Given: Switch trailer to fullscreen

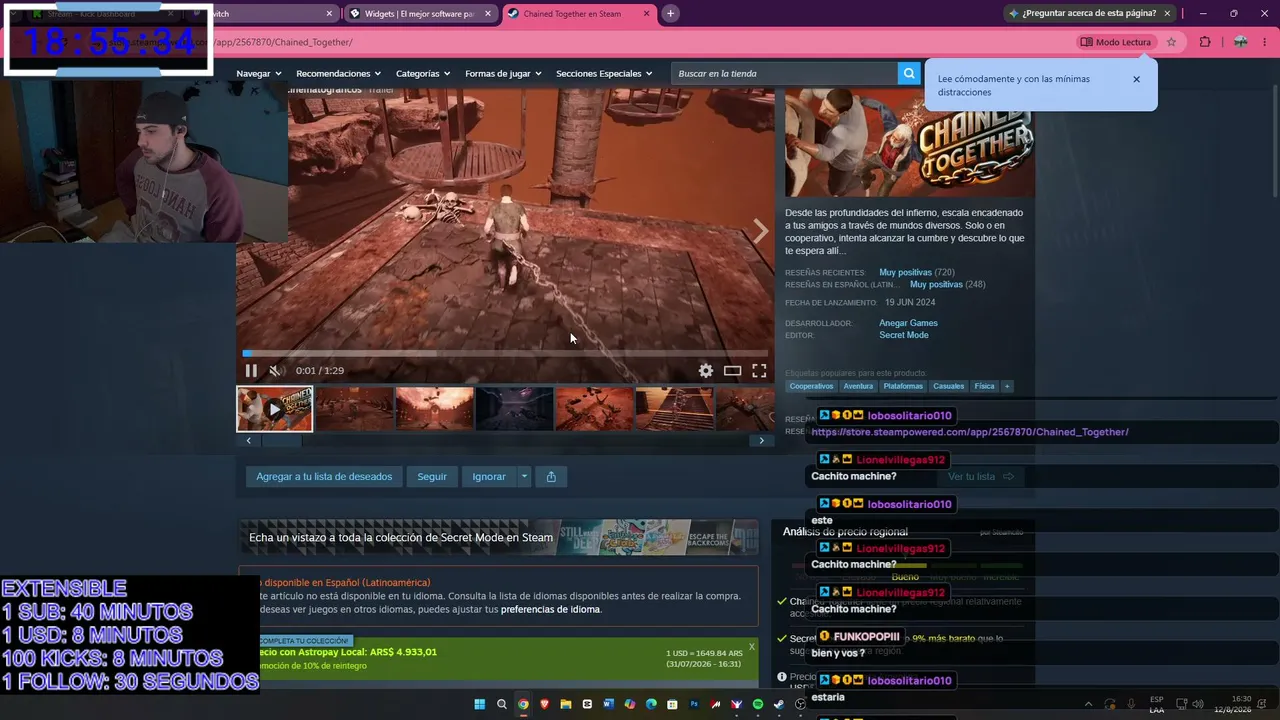Looking at the screenshot, I should click(759, 371).
